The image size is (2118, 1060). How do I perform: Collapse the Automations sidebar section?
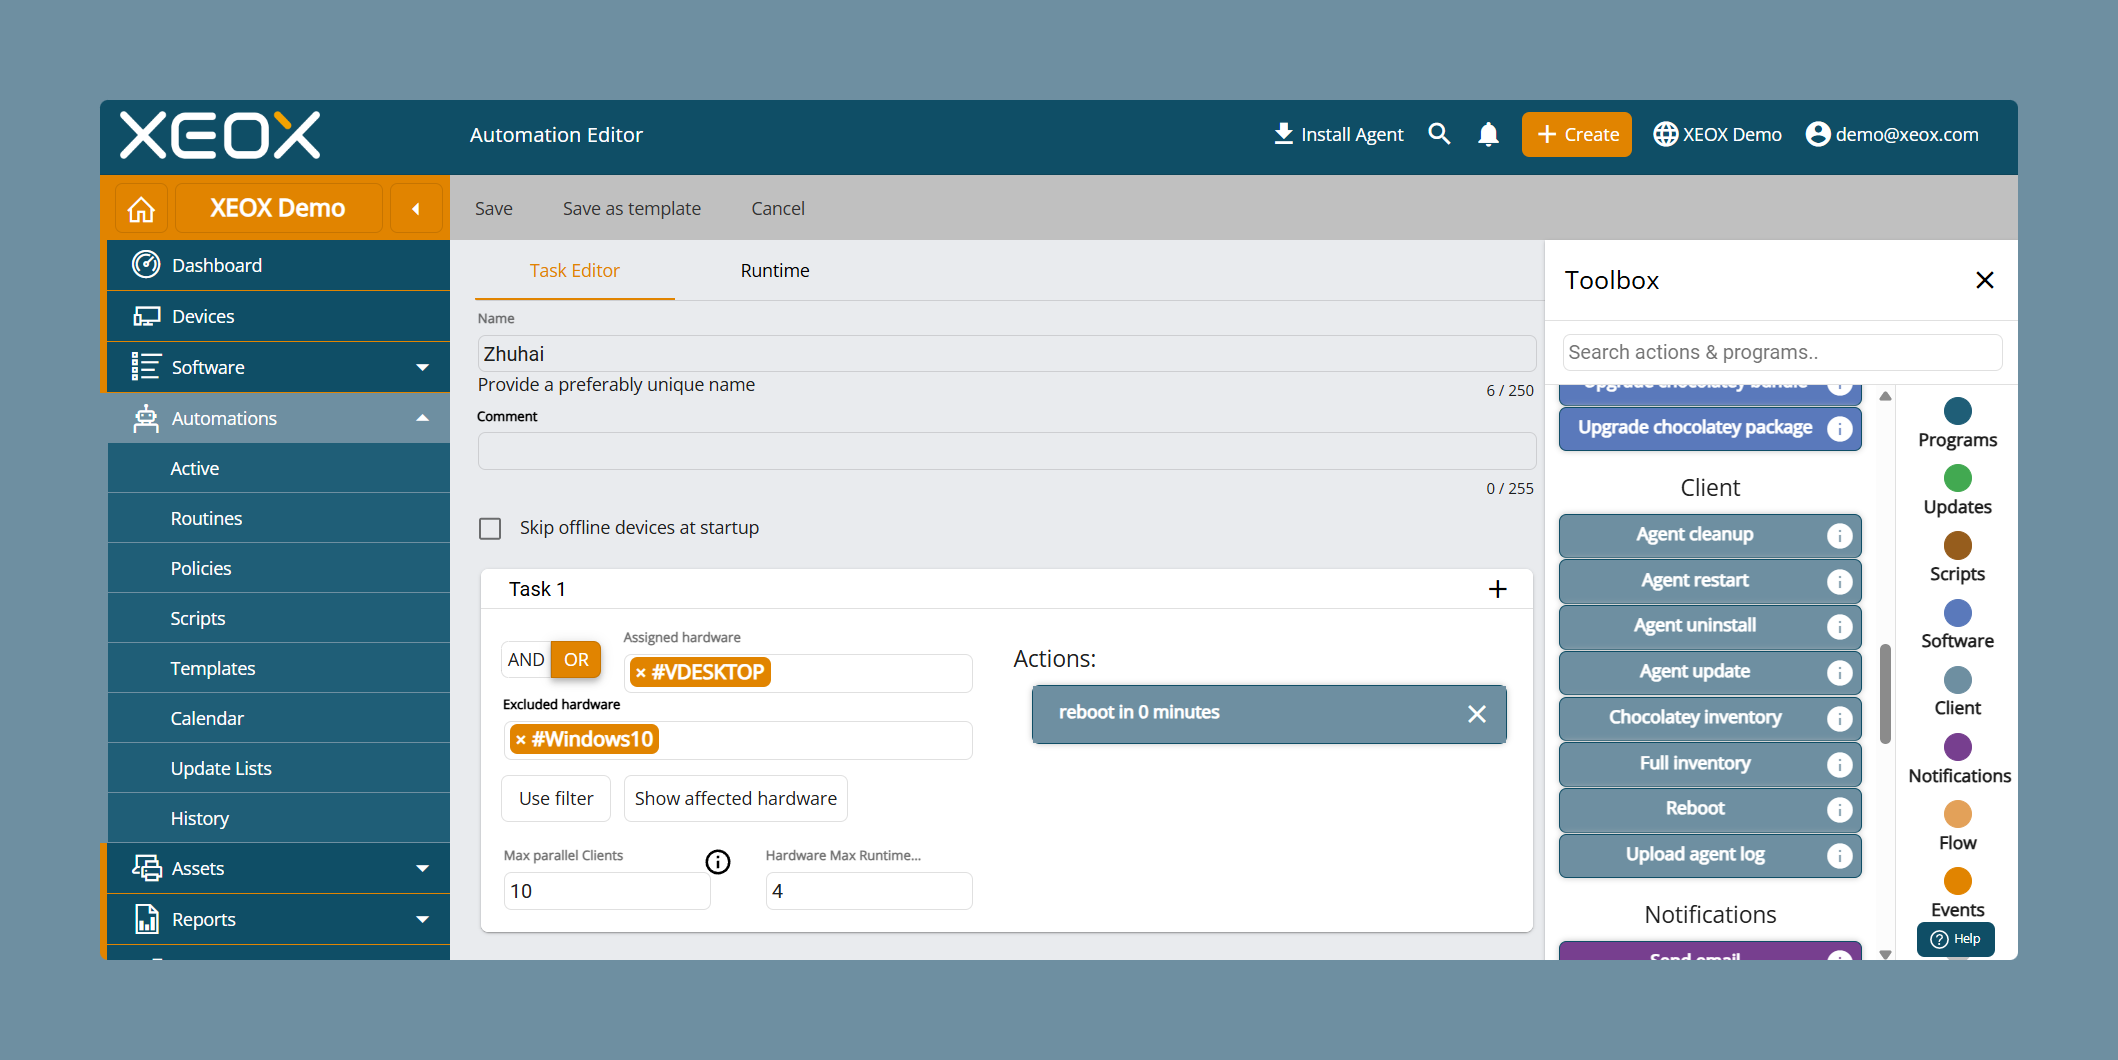pos(422,418)
